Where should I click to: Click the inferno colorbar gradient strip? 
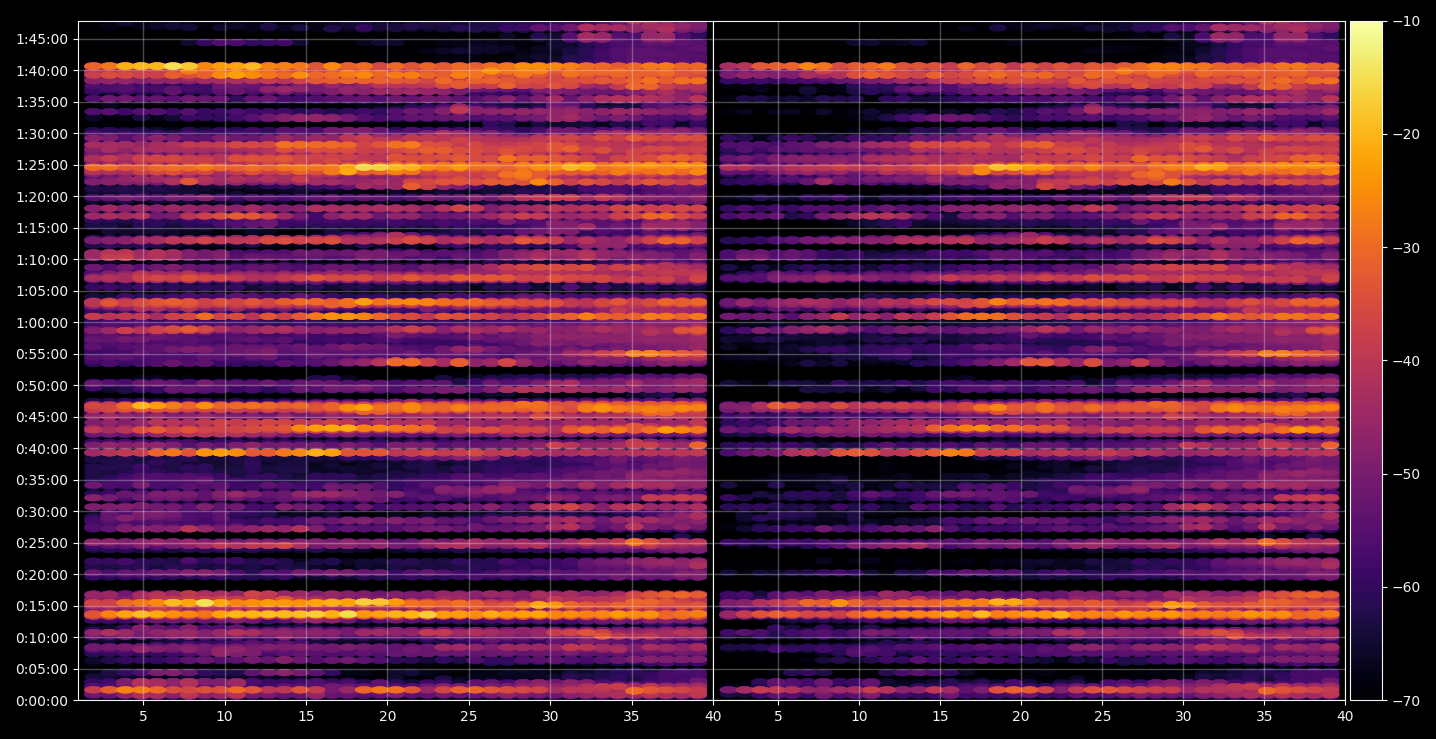[1367, 361]
